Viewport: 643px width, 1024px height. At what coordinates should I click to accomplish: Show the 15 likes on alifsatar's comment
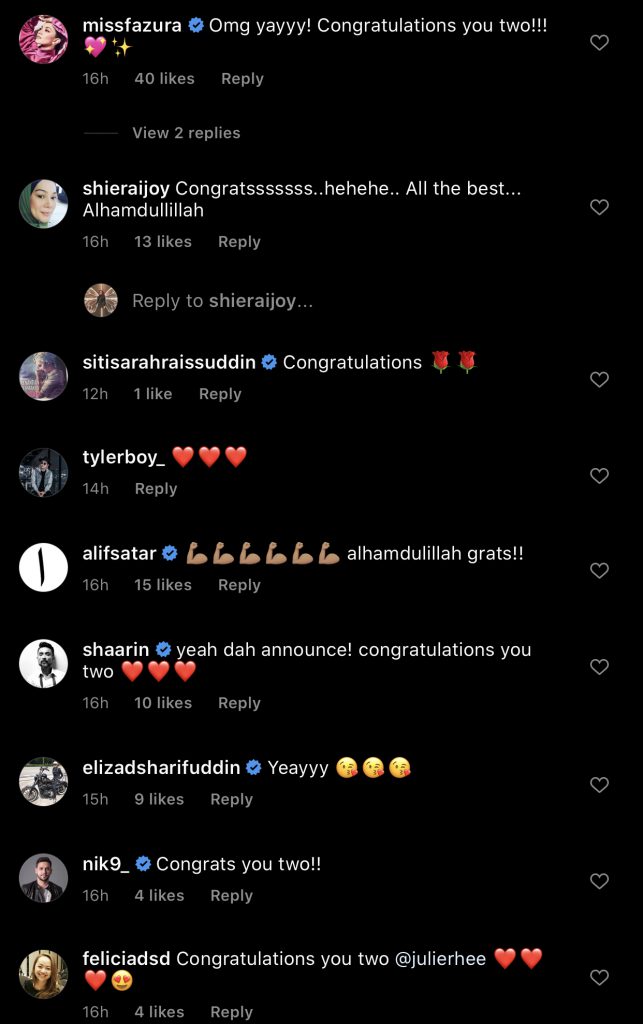[x=162, y=585]
